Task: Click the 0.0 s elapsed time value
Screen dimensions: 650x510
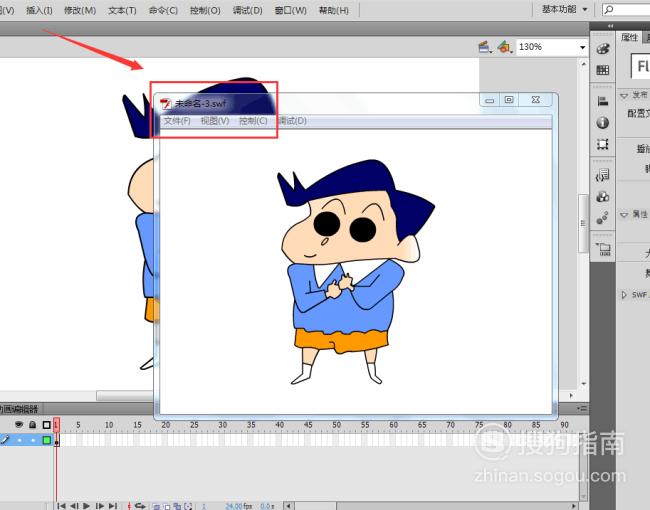Action: [x=265, y=506]
